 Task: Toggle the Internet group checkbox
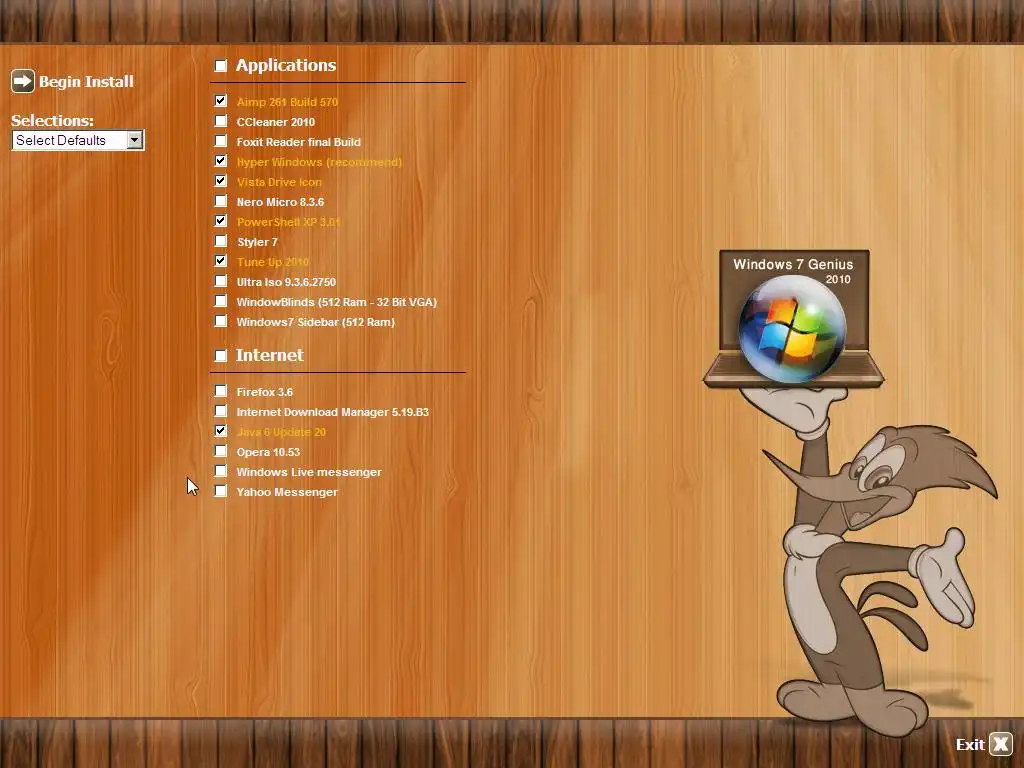221,355
